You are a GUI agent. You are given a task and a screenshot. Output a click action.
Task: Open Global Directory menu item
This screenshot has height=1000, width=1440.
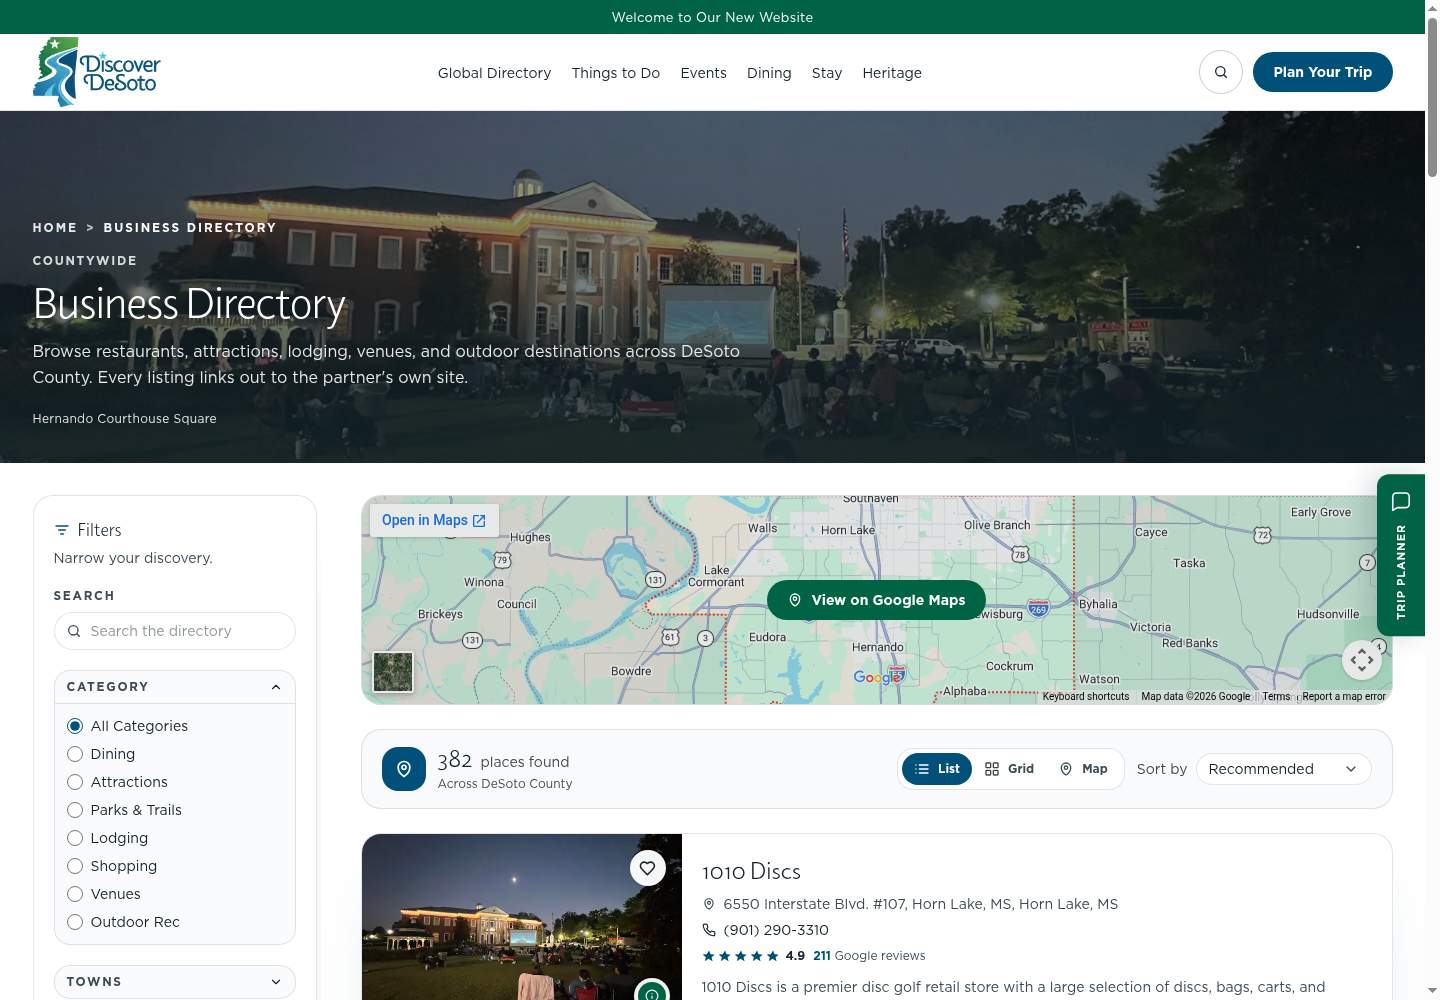494,73
